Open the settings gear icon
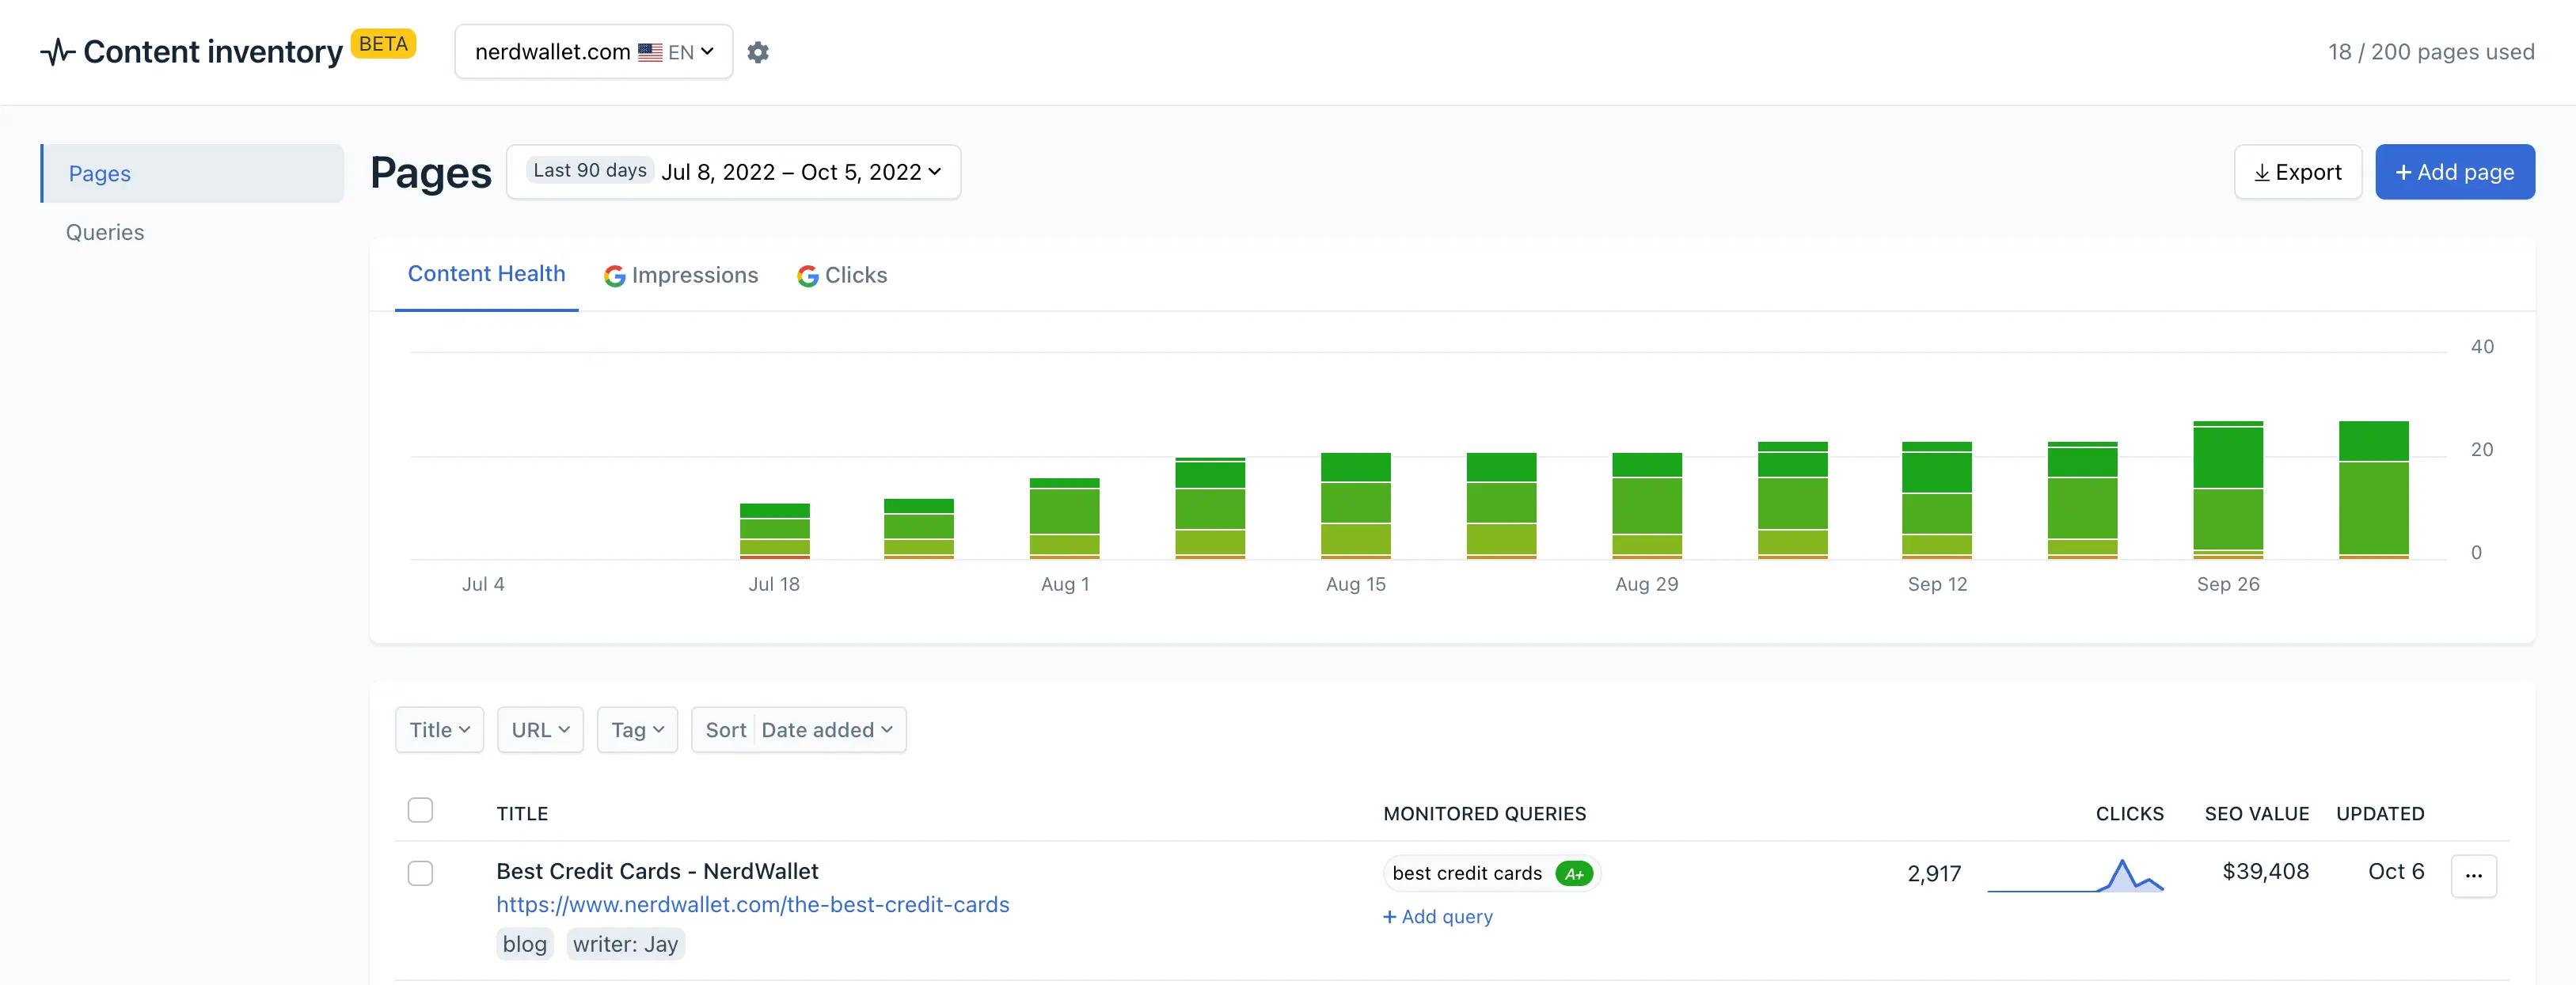Screen dimensions: 2576x985 [758, 52]
